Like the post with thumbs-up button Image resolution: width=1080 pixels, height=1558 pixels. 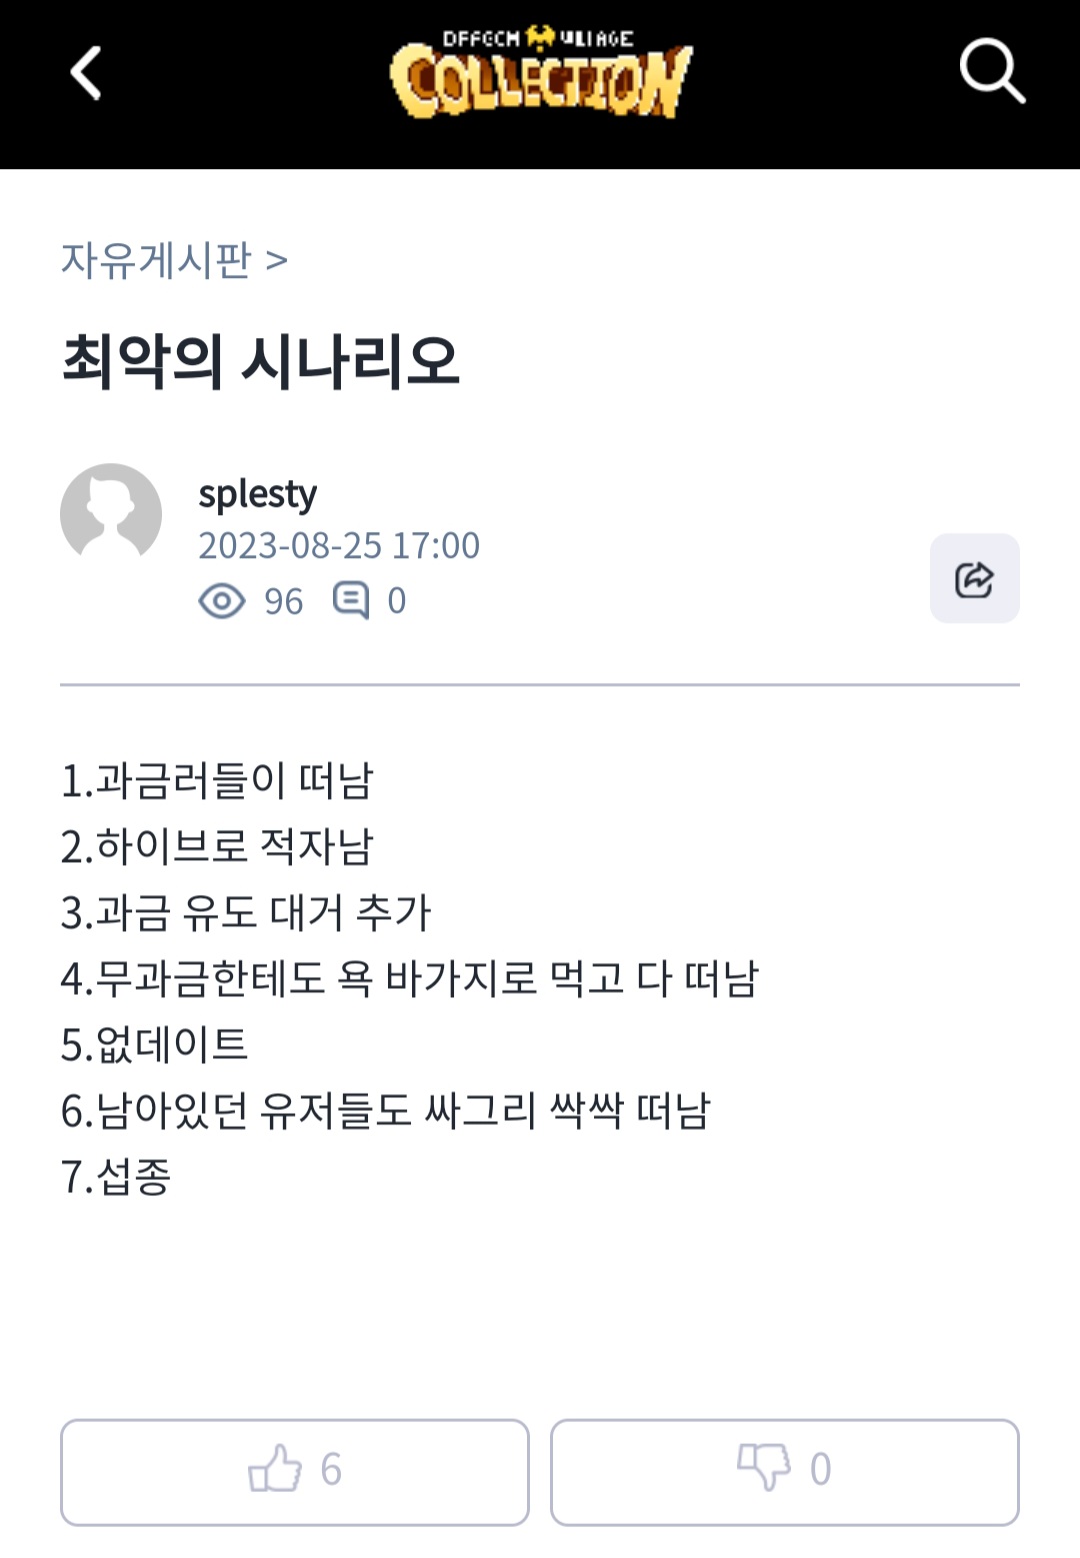click(x=294, y=1471)
